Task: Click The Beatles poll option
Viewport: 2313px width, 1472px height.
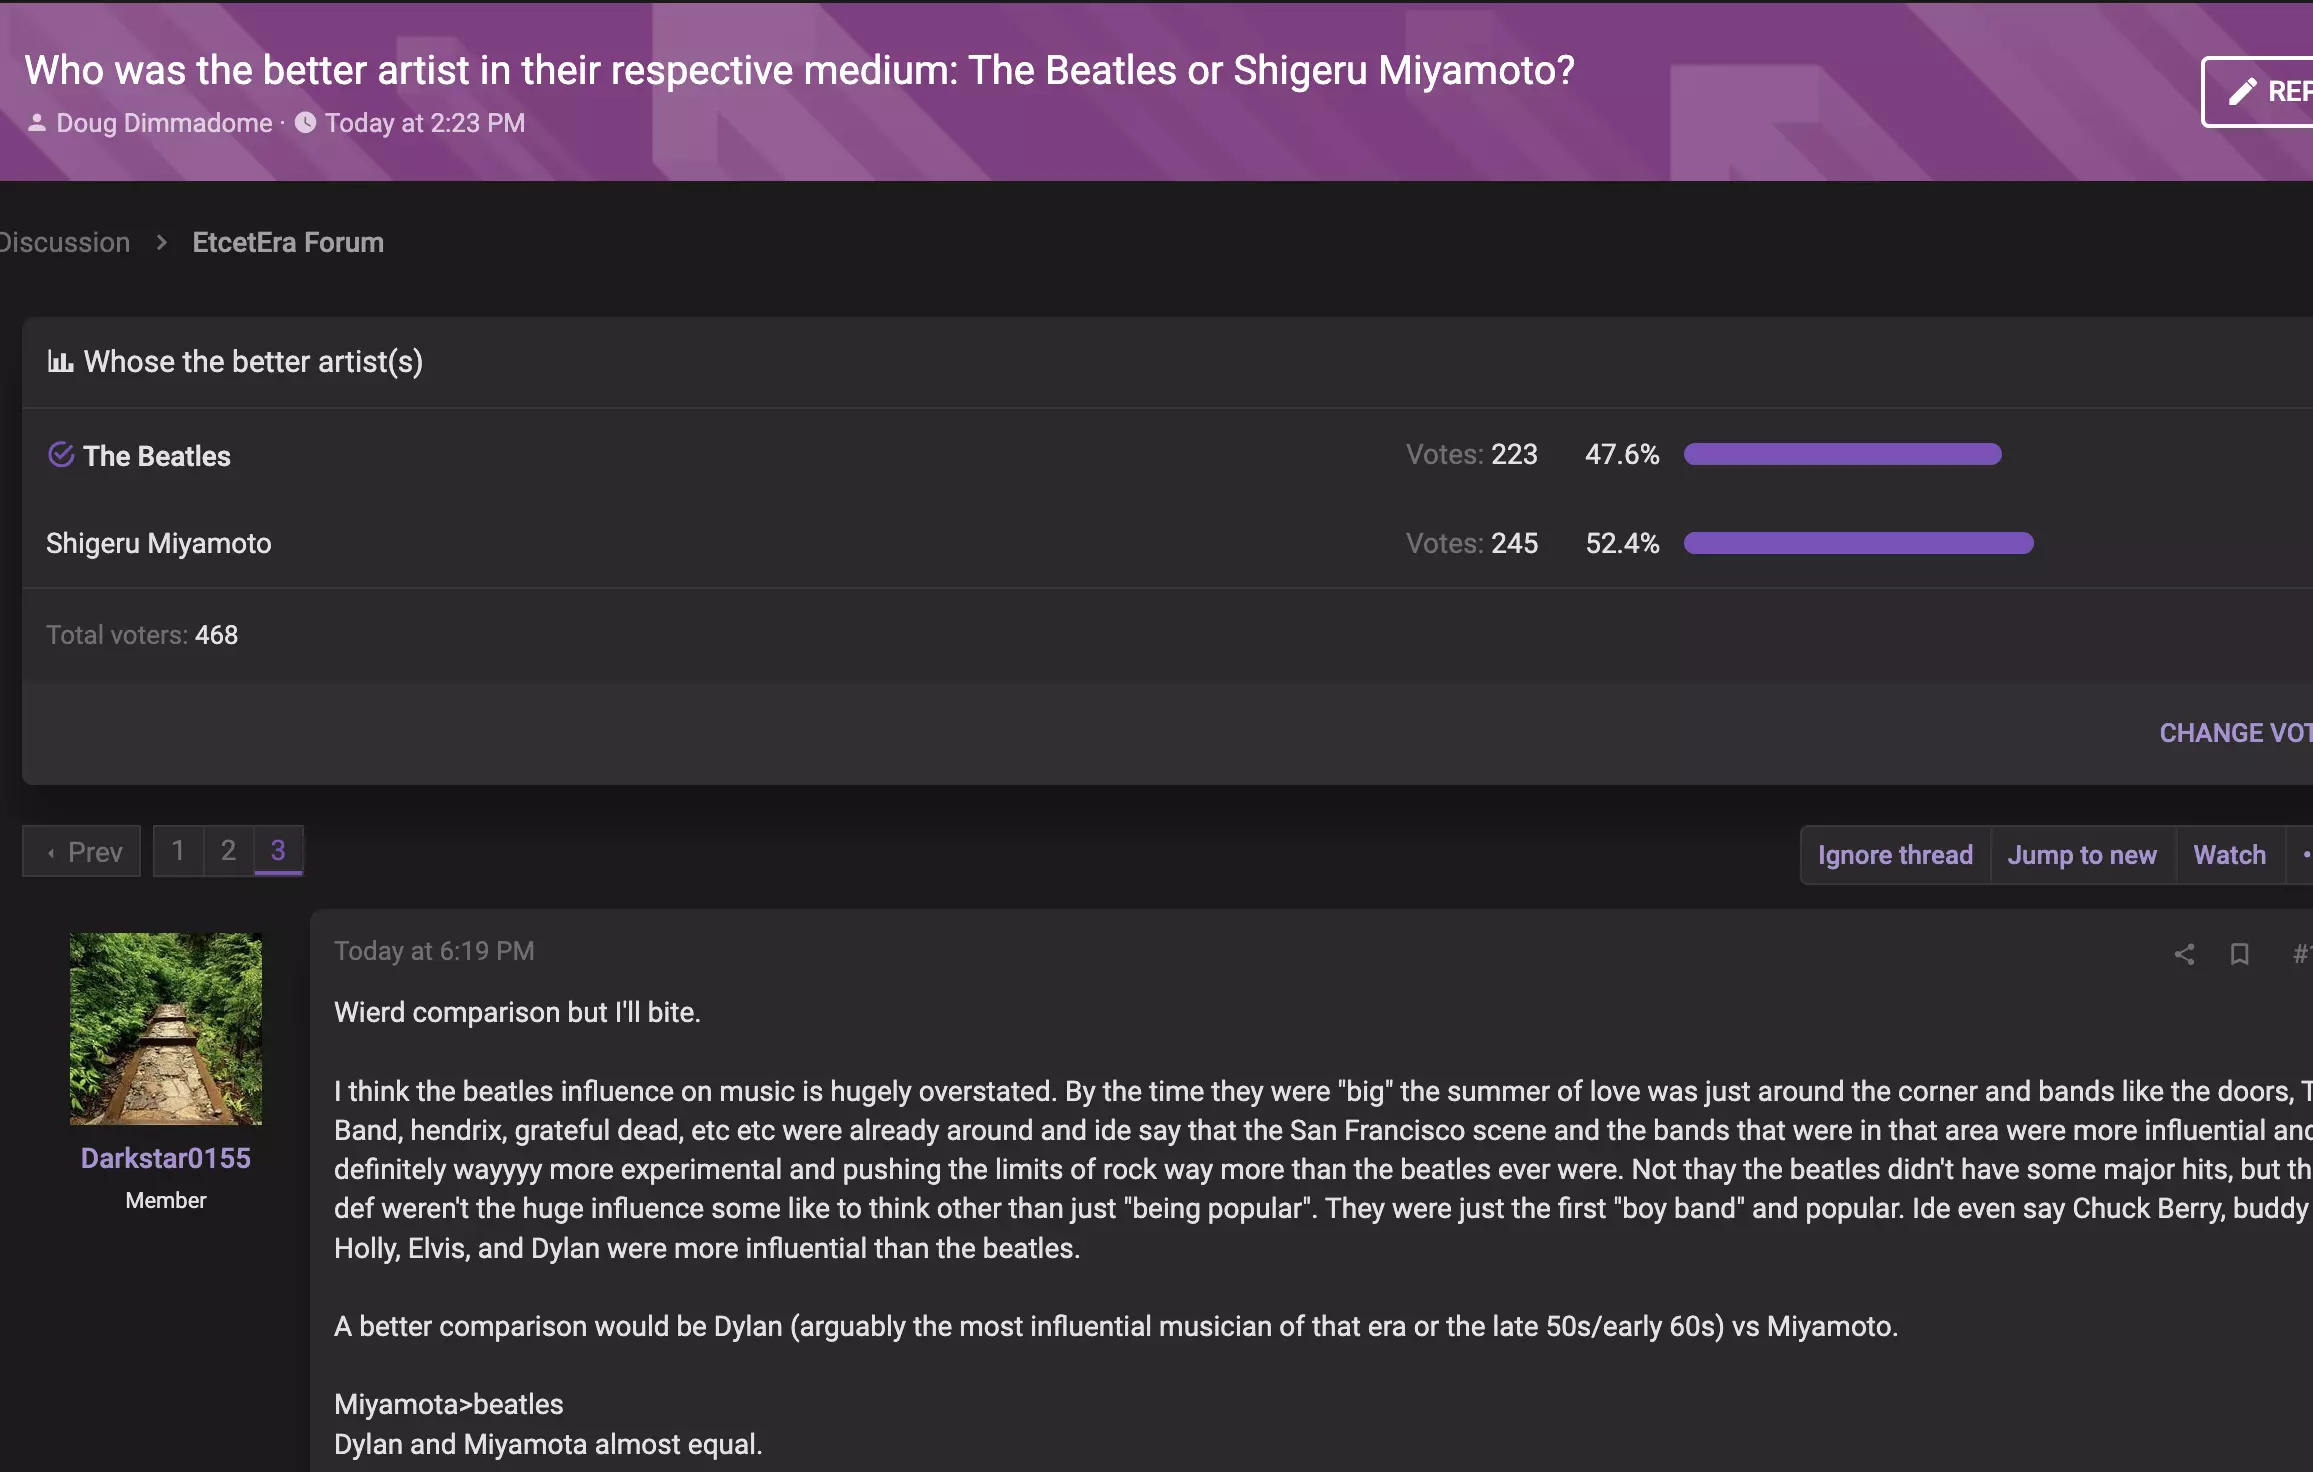Action: (157, 456)
